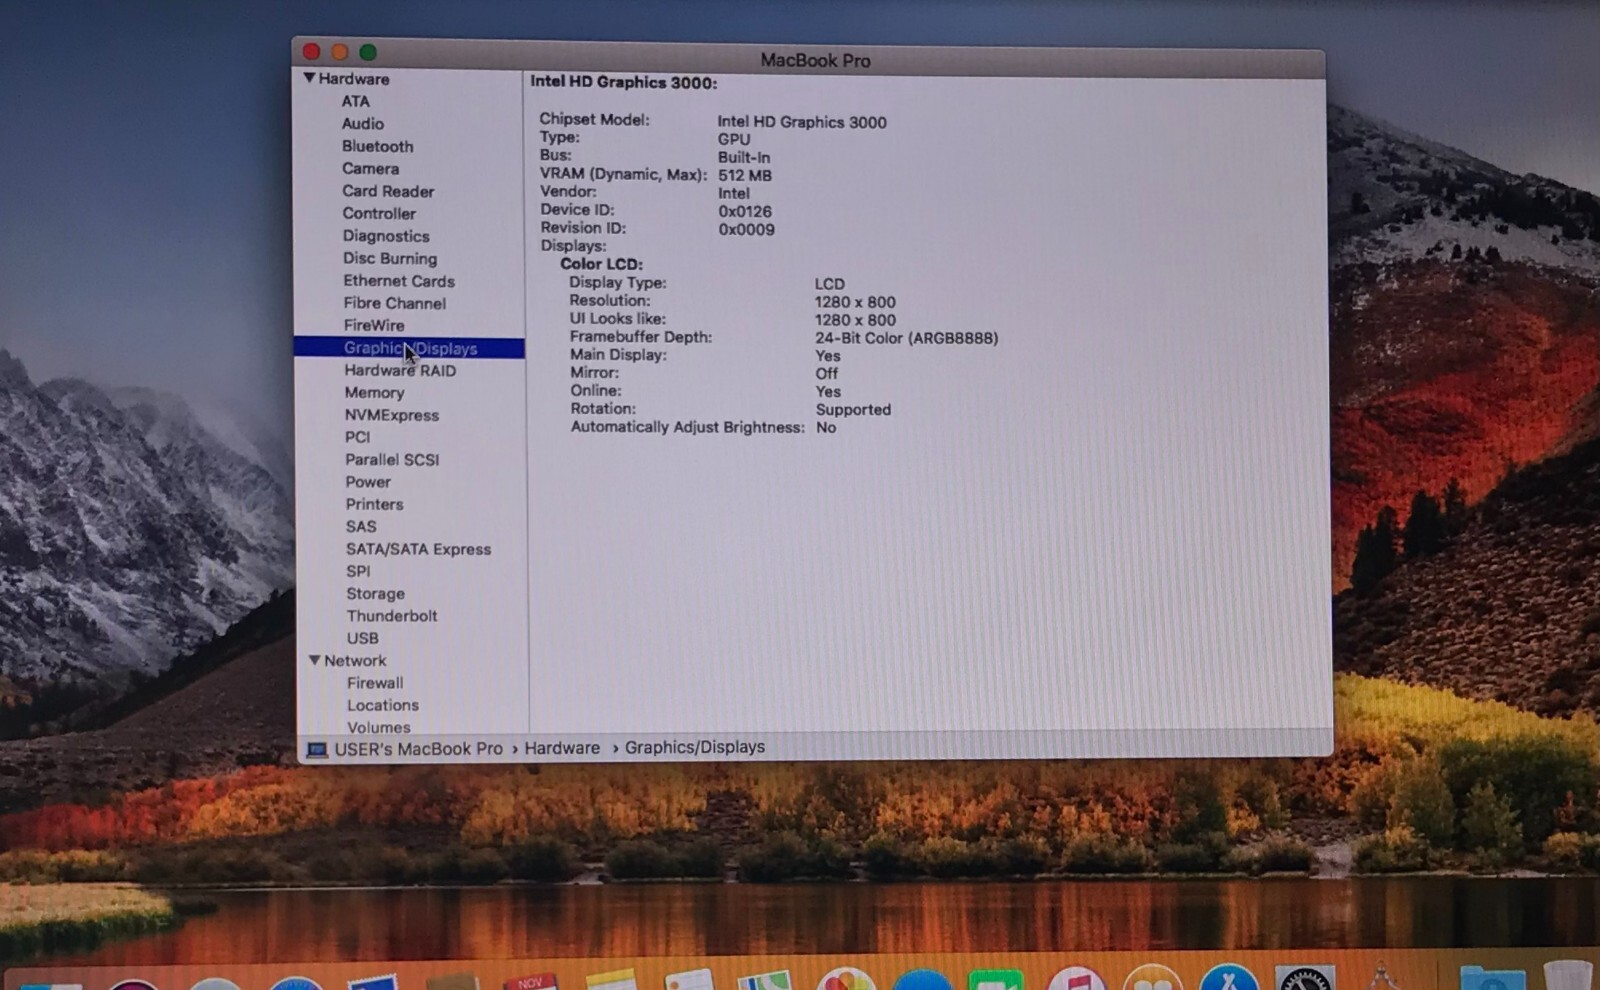This screenshot has height=990, width=1600.
Task: Show Memory information
Action: (x=375, y=393)
